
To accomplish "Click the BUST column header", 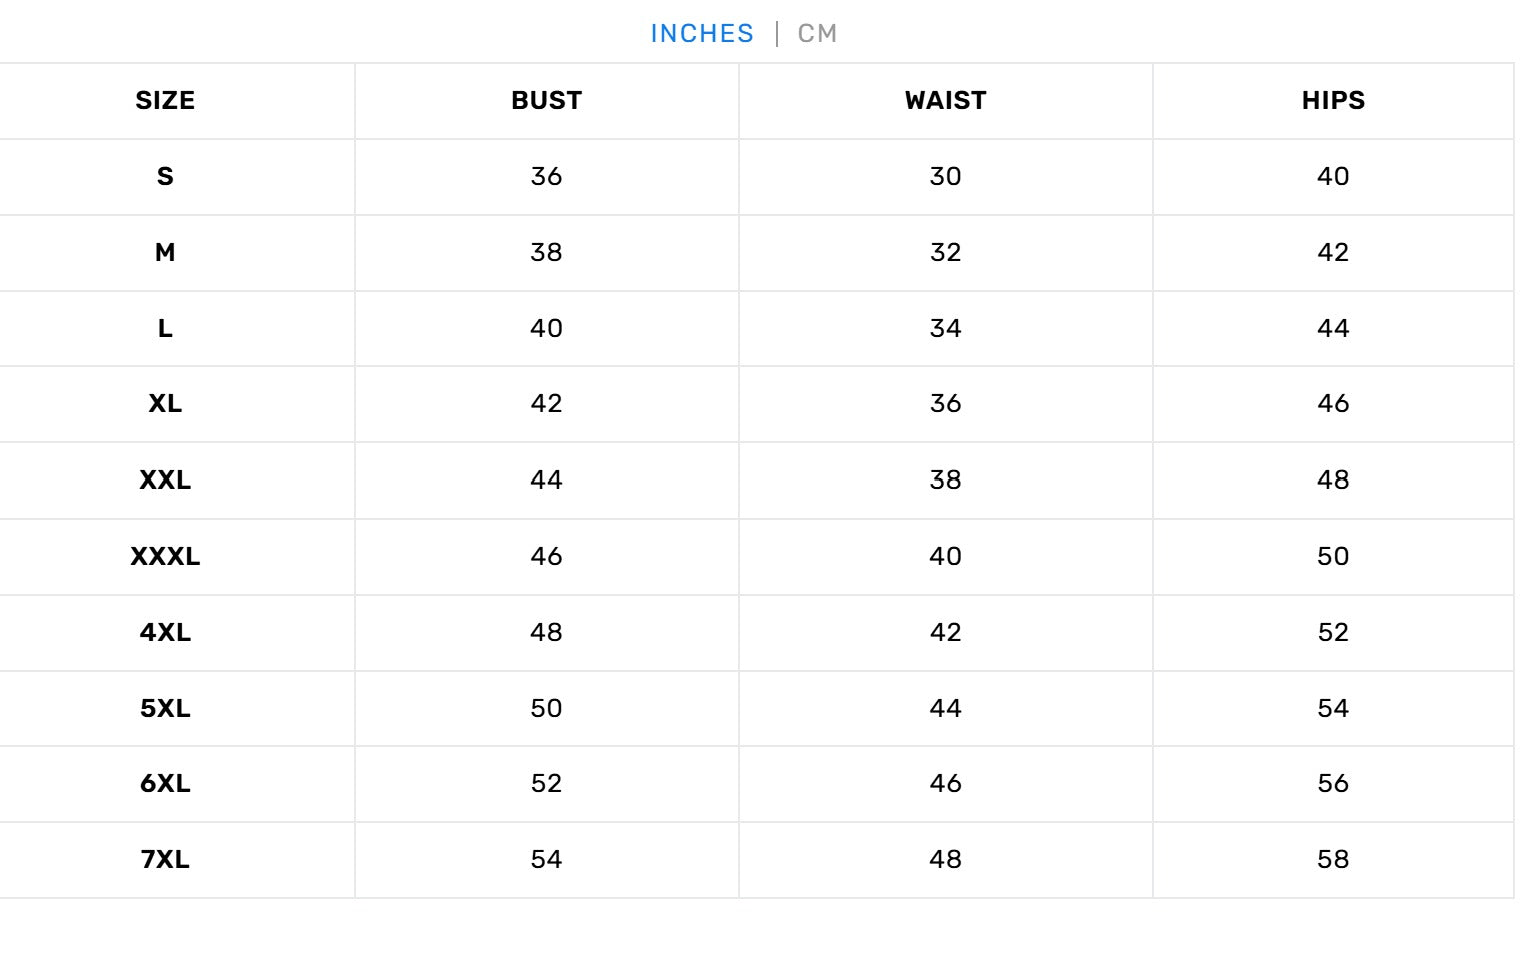I will coord(546,101).
